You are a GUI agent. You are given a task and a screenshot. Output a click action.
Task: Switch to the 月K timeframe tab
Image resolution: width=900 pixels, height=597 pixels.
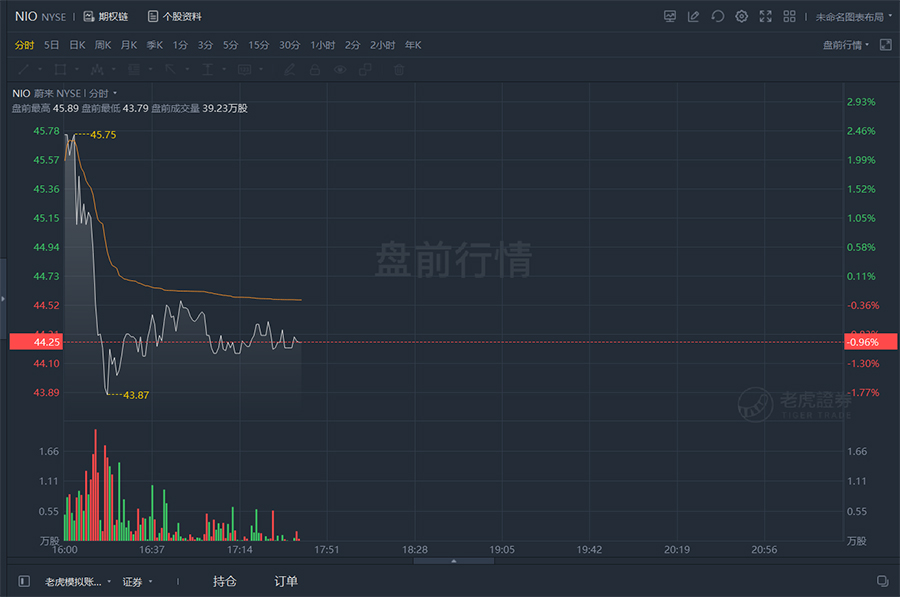(x=129, y=45)
